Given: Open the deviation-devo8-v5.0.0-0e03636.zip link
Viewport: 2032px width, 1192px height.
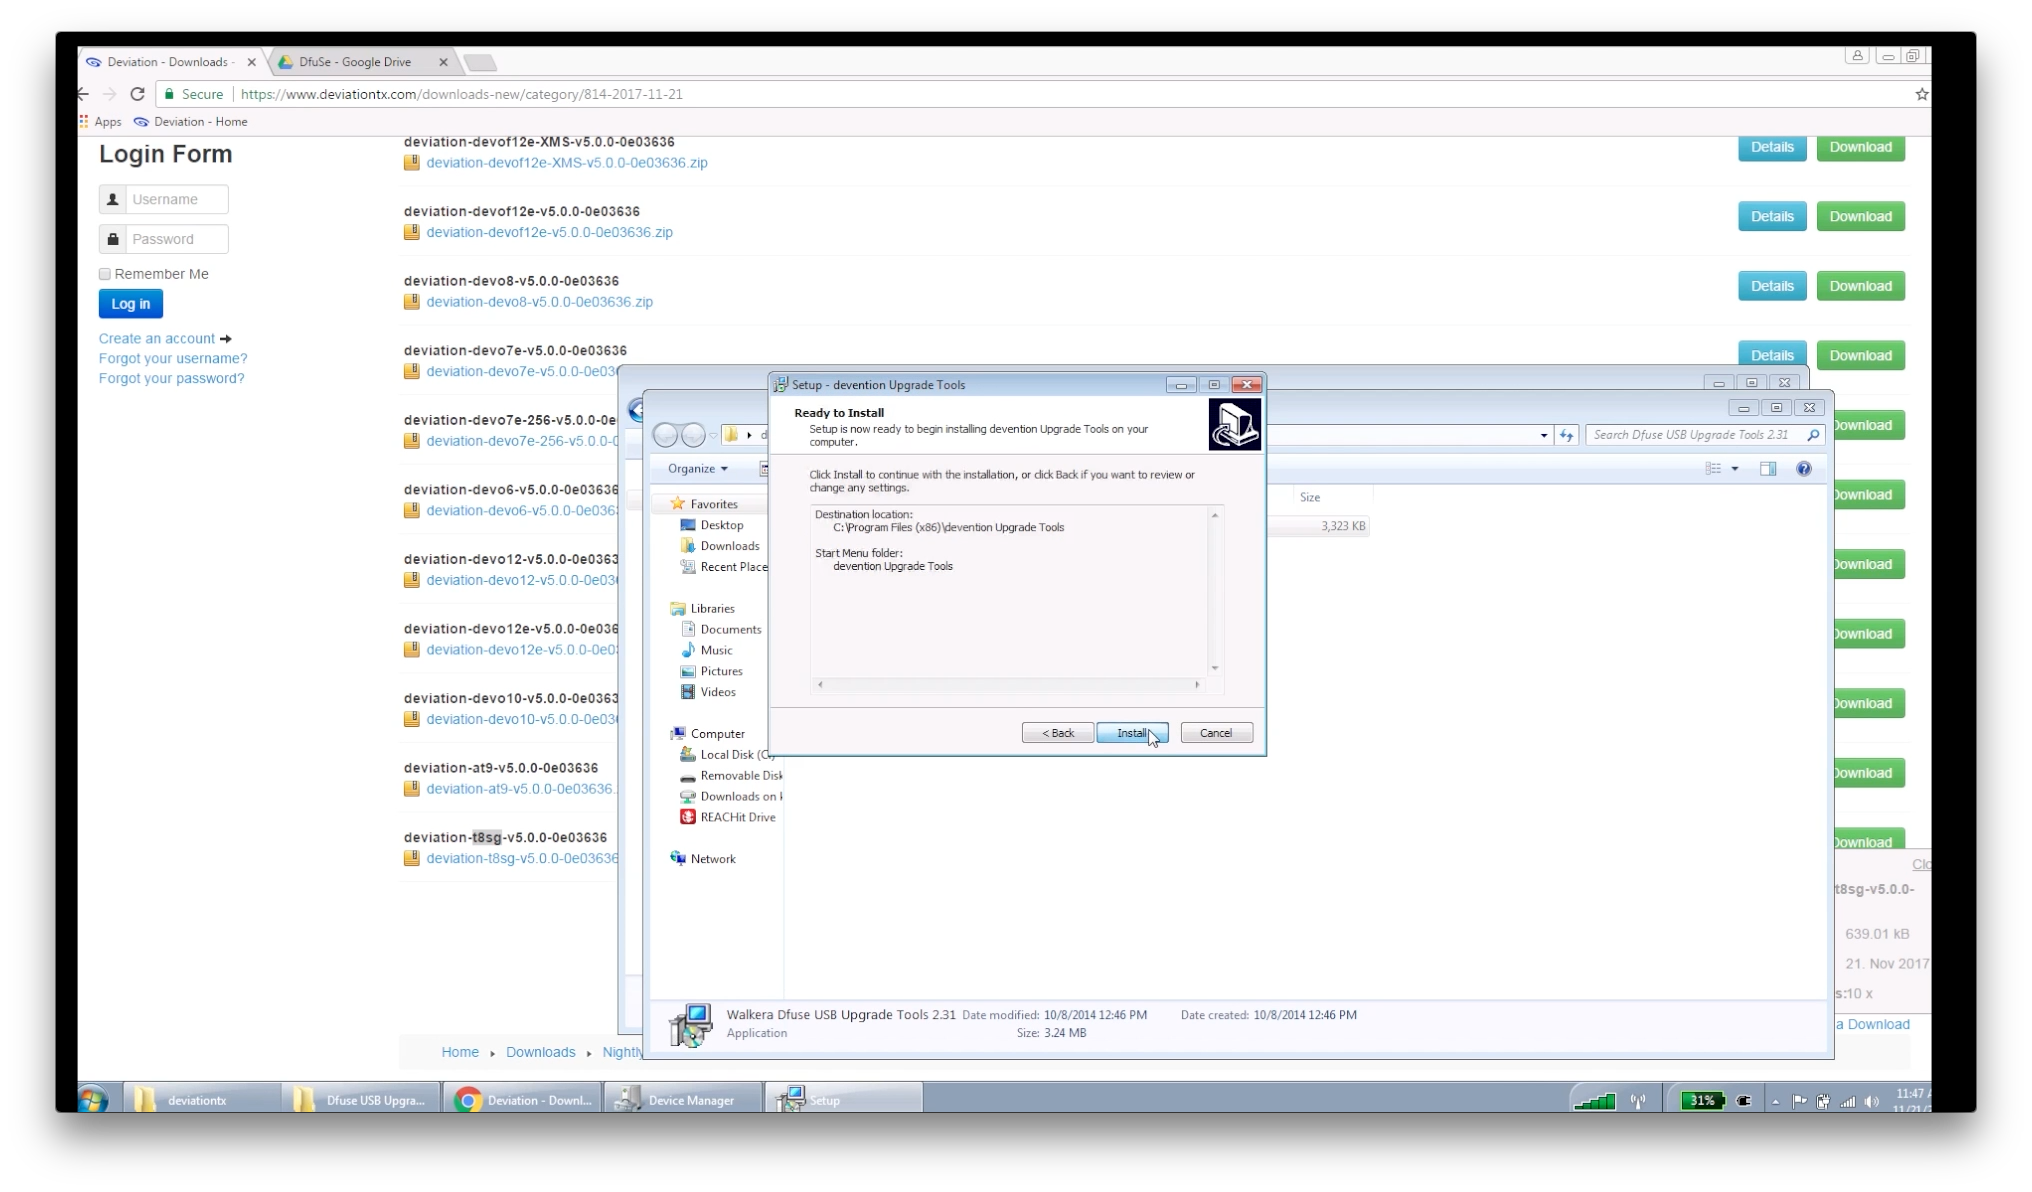Looking at the screenshot, I should [539, 302].
